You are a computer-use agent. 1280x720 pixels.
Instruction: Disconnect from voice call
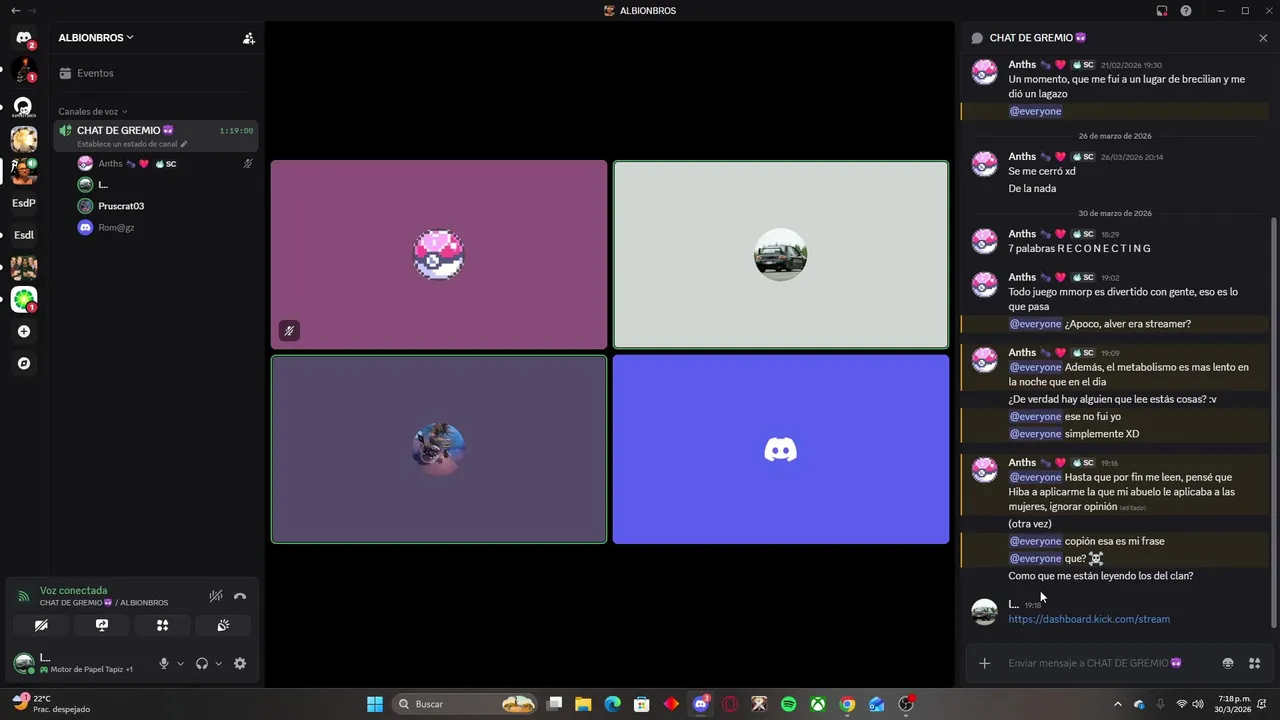coord(240,596)
